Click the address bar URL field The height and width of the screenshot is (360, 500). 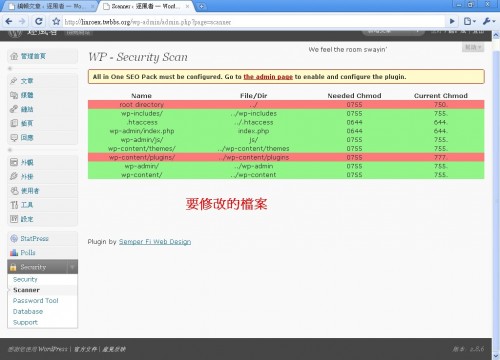click(253, 22)
